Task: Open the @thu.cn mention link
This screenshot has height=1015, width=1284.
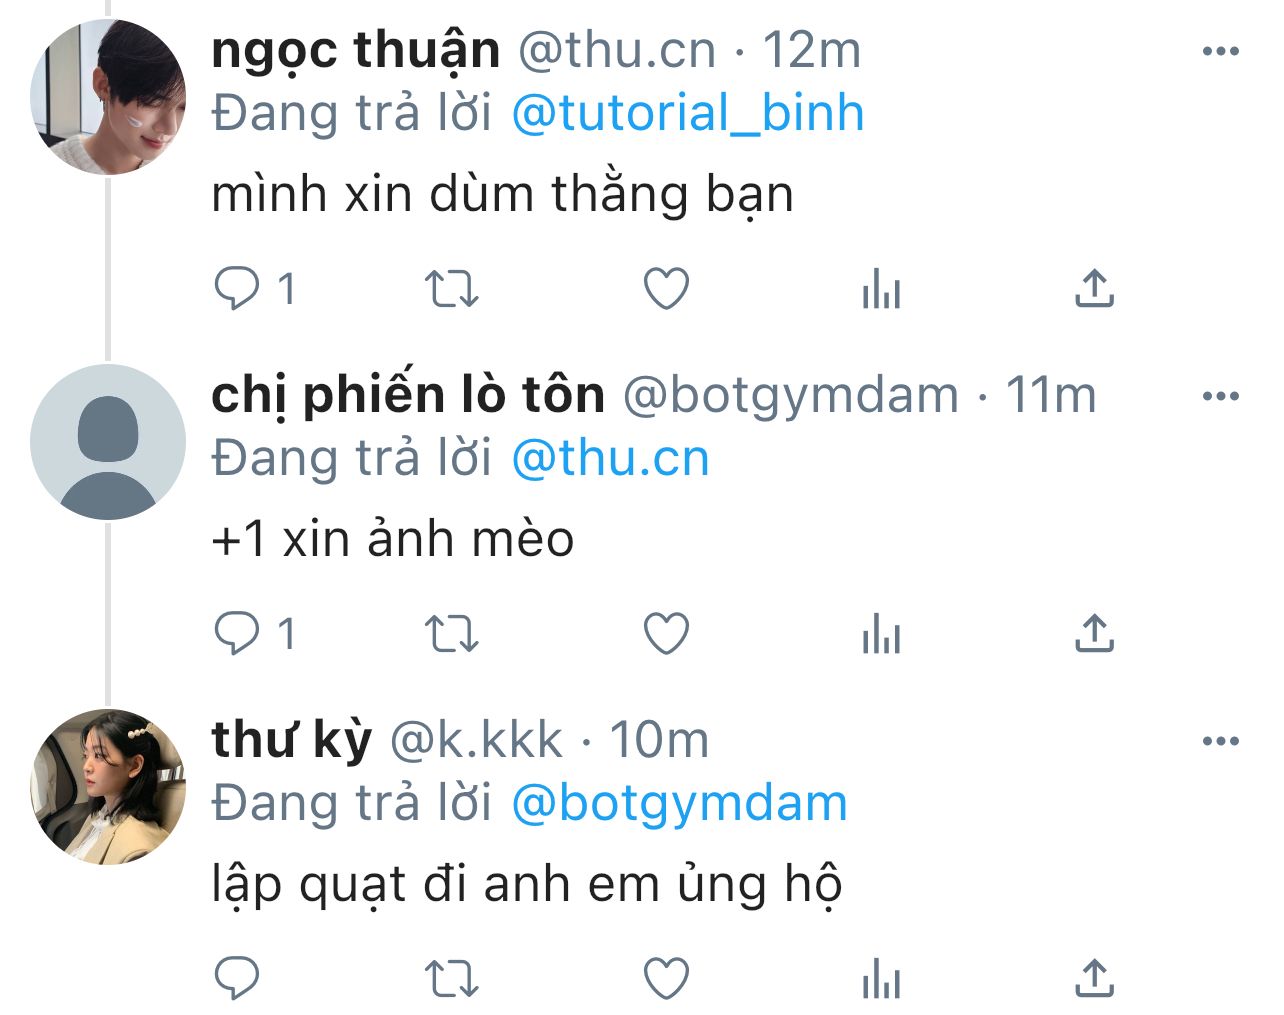Action: [610, 458]
